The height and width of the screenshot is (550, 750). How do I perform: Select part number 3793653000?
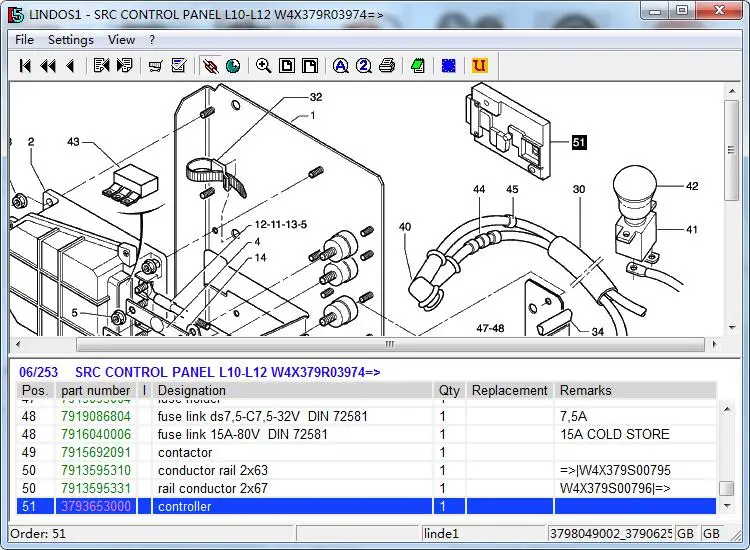click(x=96, y=506)
